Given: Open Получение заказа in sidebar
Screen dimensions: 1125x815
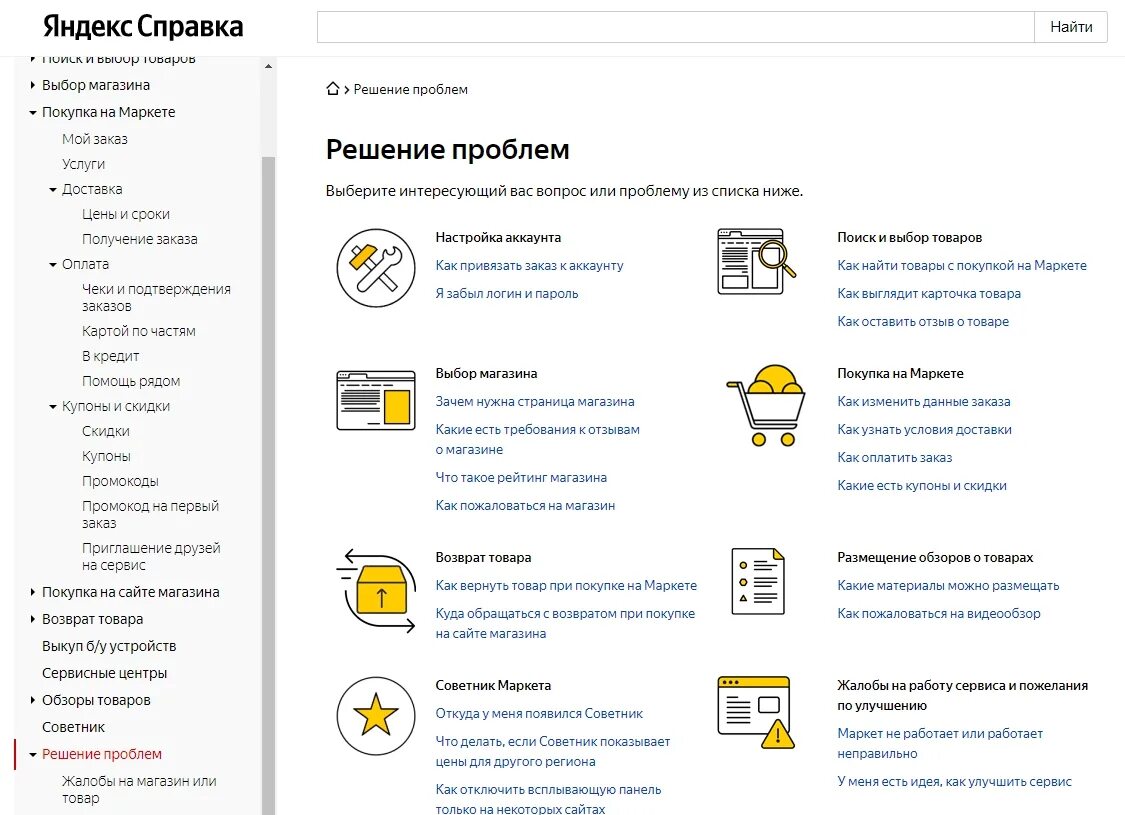Looking at the screenshot, I should coord(139,239).
